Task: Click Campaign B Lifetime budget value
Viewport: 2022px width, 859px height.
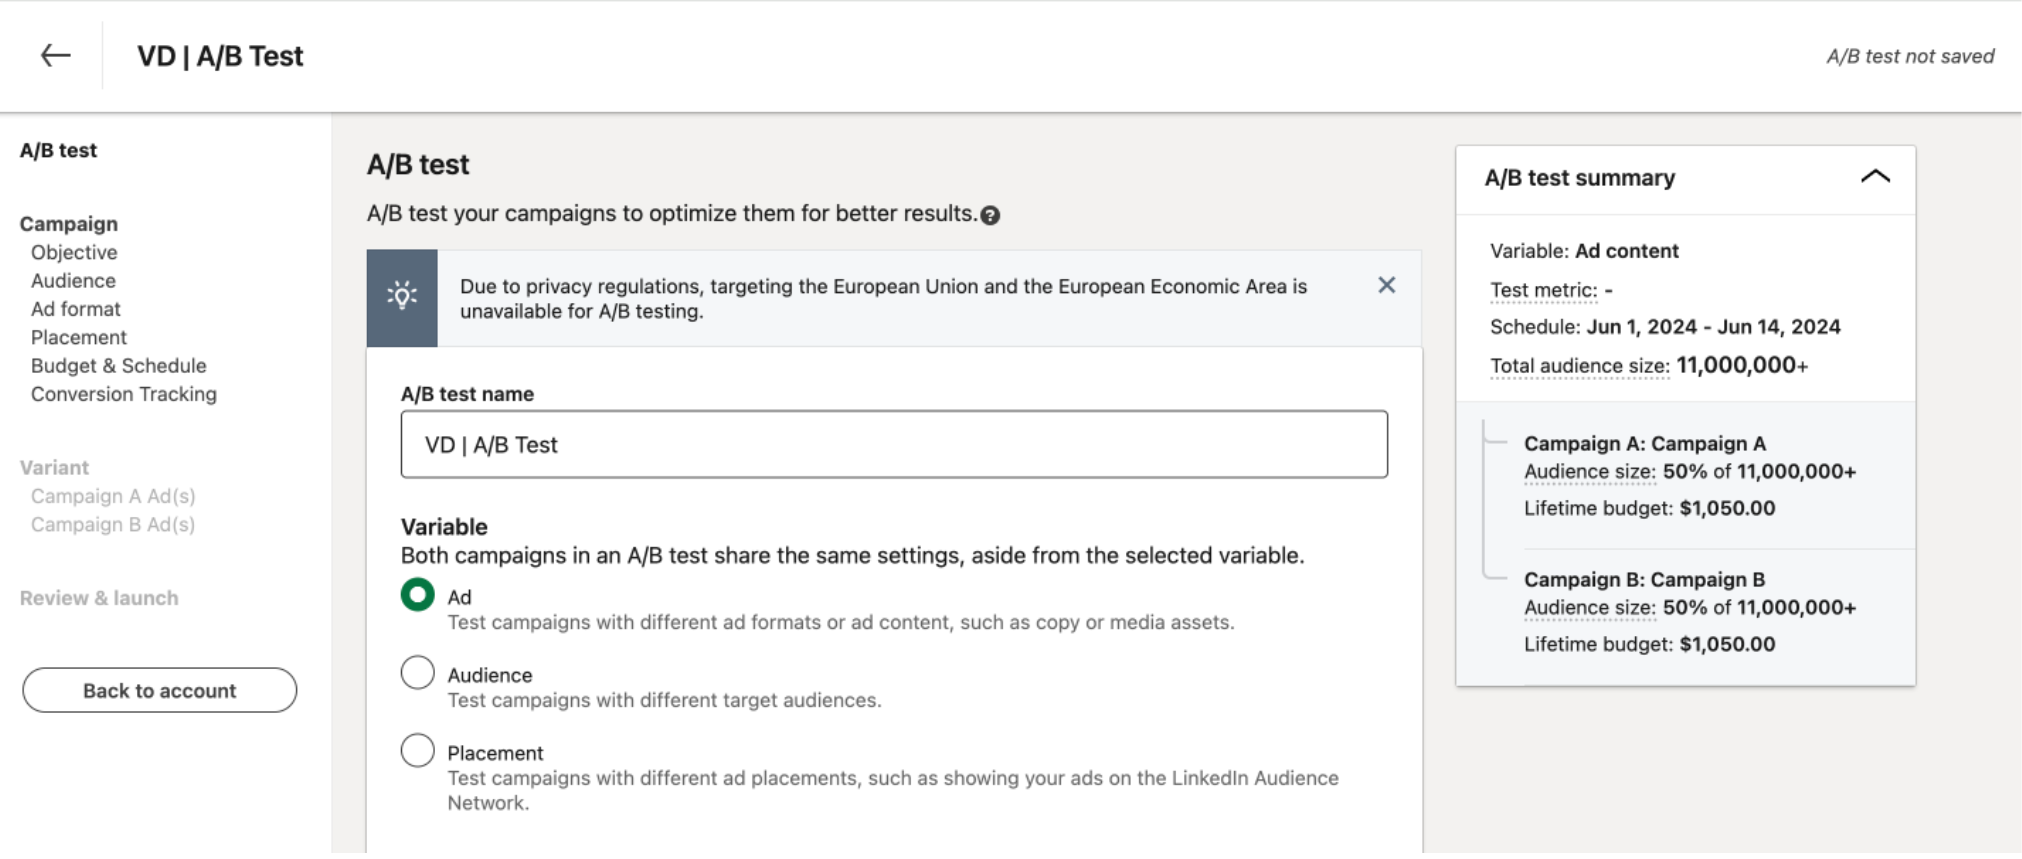Action: pos(1727,644)
